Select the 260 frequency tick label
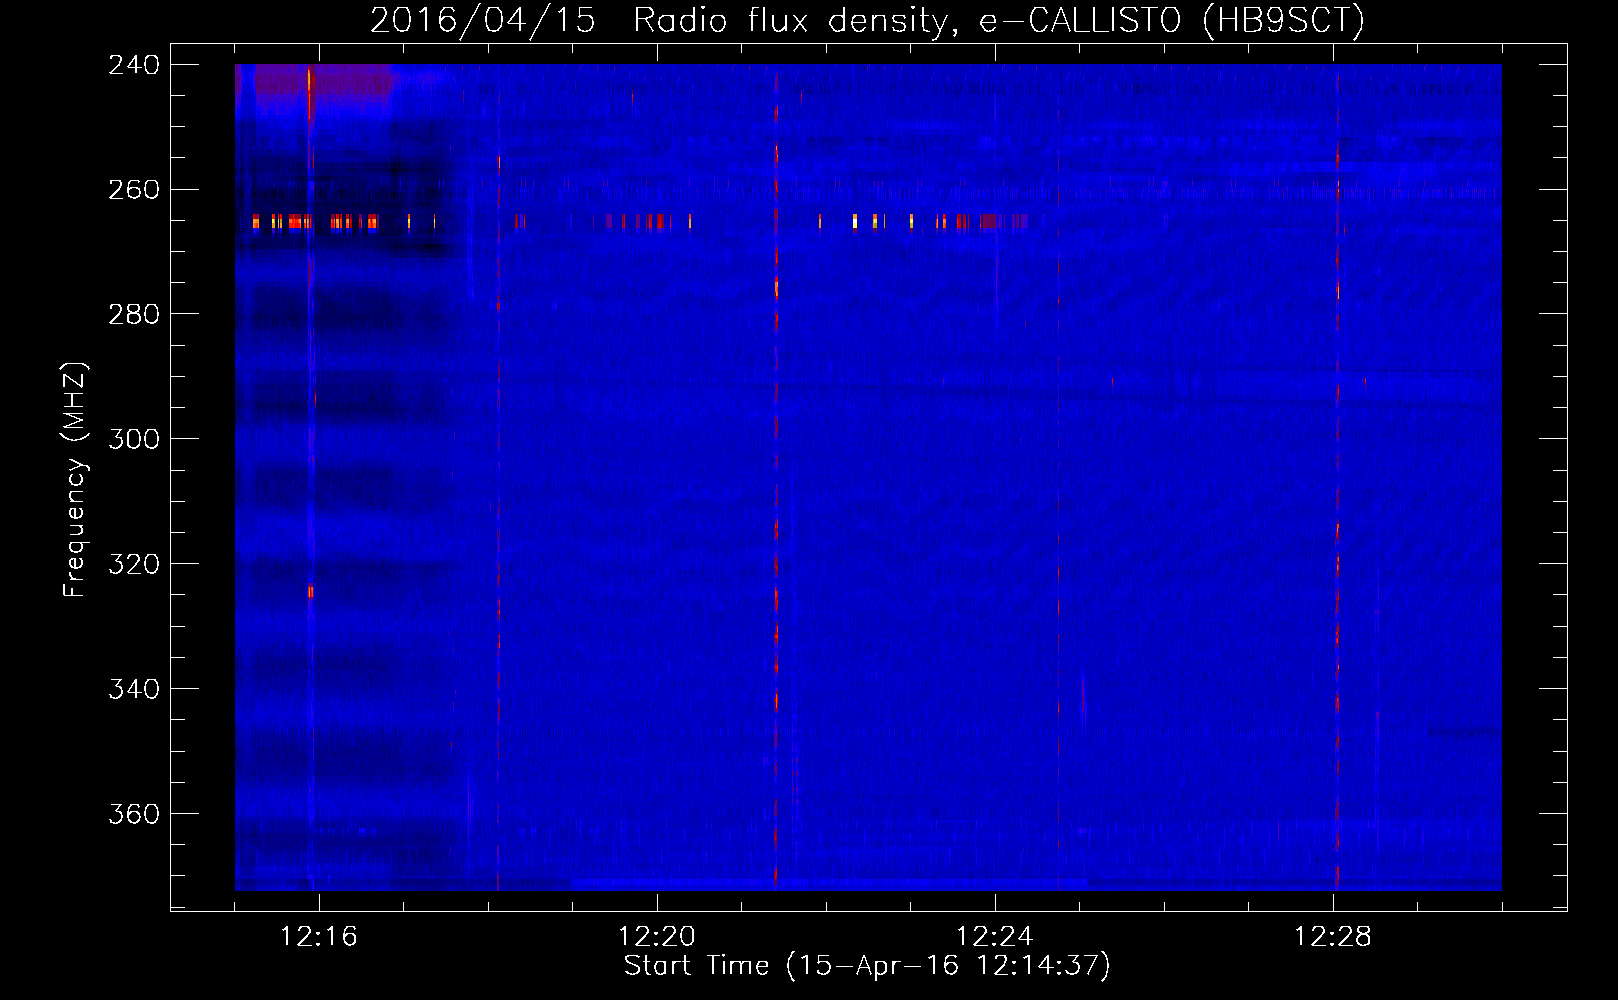The width and height of the screenshot is (1618, 1000). (134, 190)
